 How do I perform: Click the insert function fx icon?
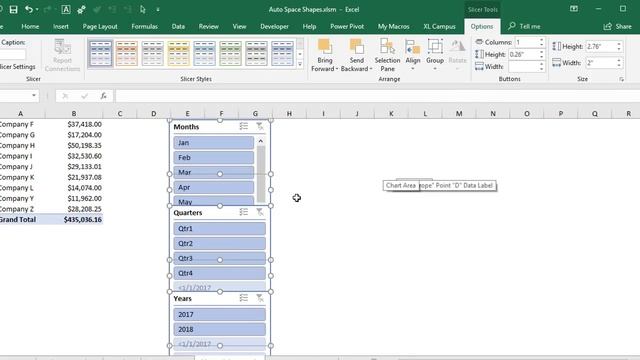(104, 96)
